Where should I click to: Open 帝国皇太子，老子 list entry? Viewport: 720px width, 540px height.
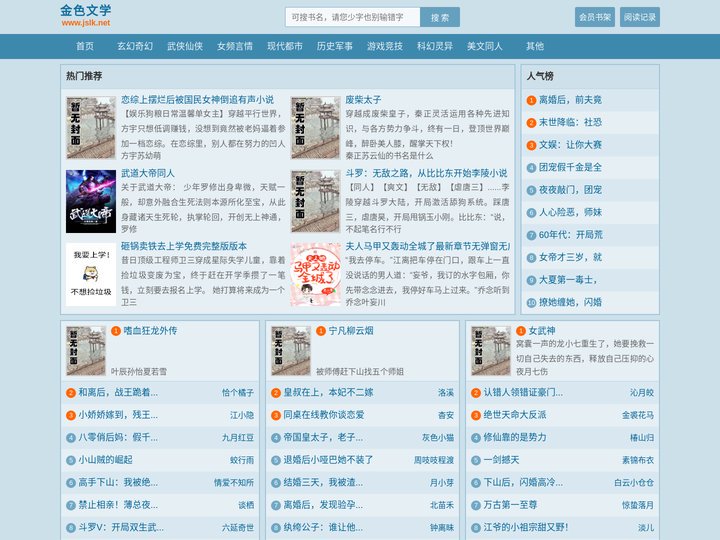tap(323, 437)
